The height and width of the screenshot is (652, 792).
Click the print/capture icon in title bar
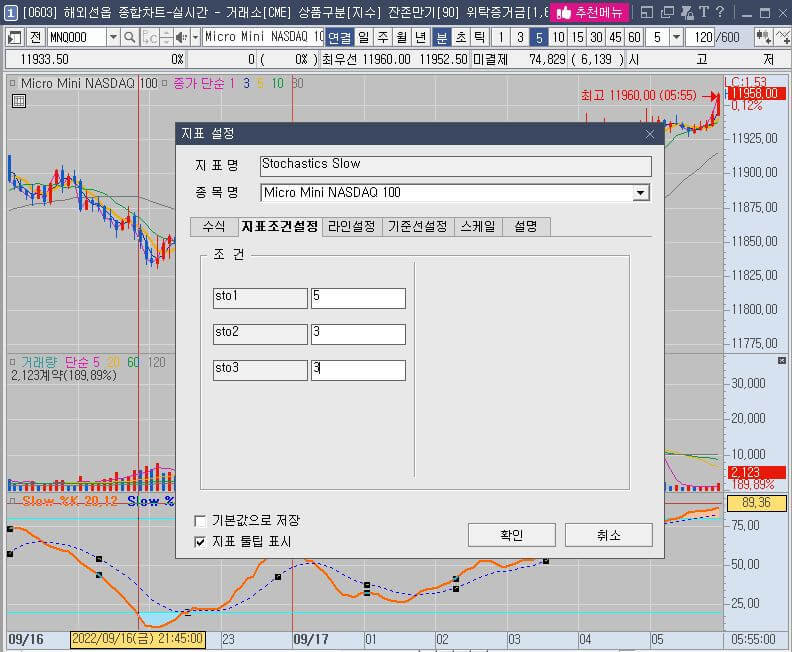point(686,12)
